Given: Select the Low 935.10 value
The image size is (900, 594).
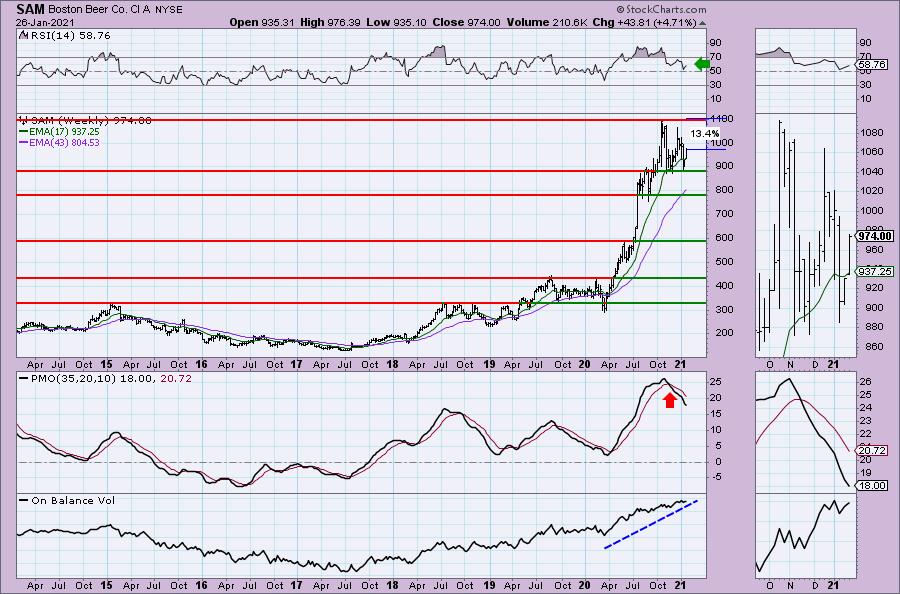Looking at the screenshot, I should 397,22.
